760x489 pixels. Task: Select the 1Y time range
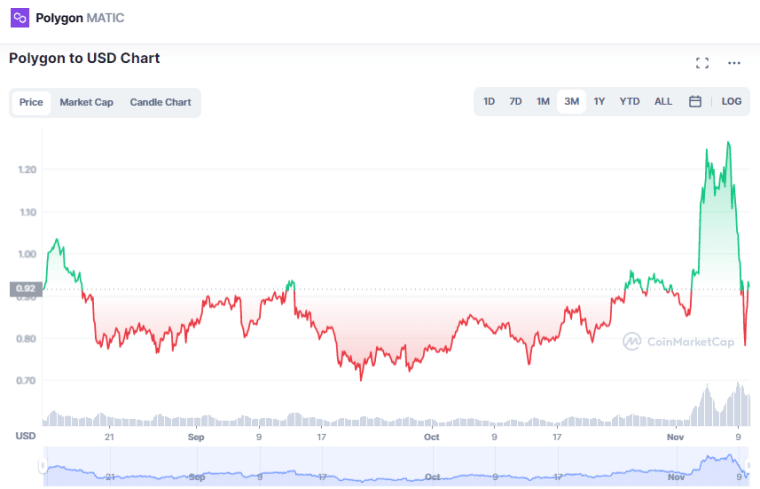click(x=599, y=101)
